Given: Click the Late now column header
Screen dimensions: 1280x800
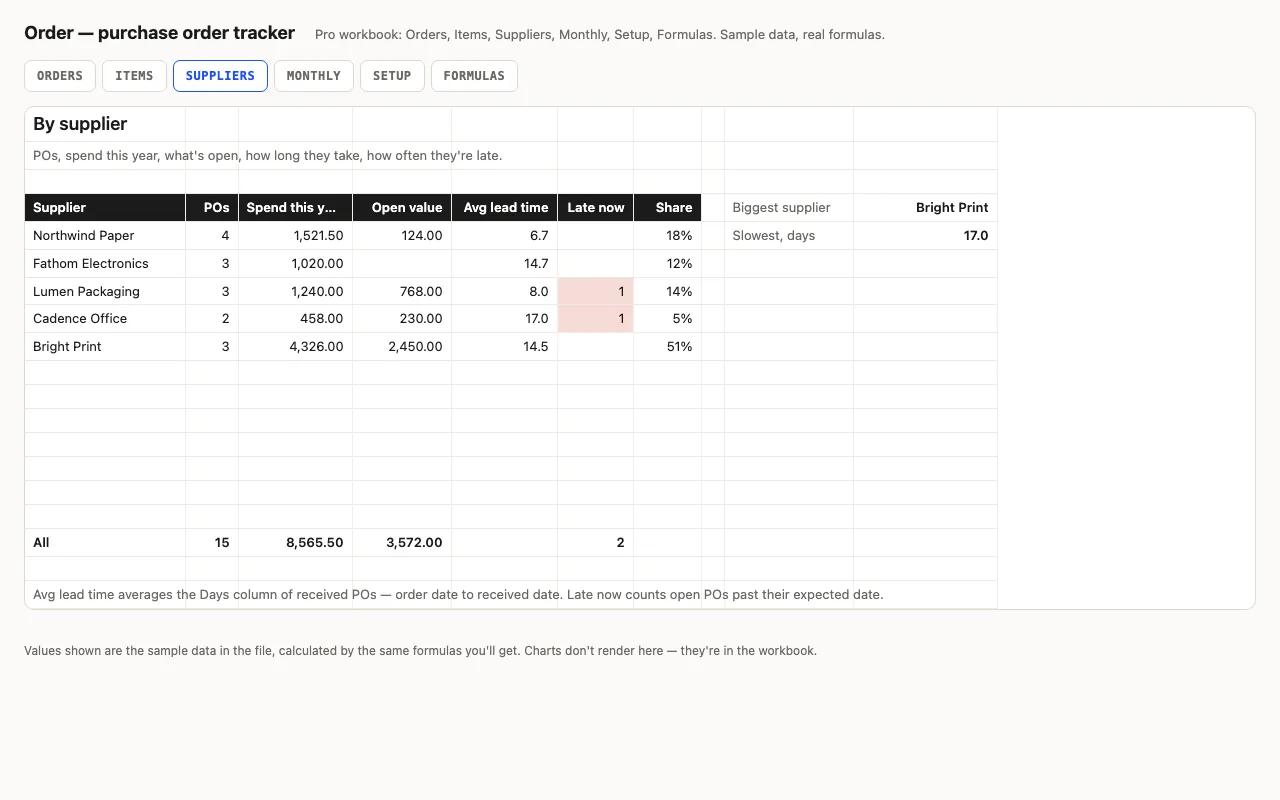Looking at the screenshot, I should click(x=595, y=208).
